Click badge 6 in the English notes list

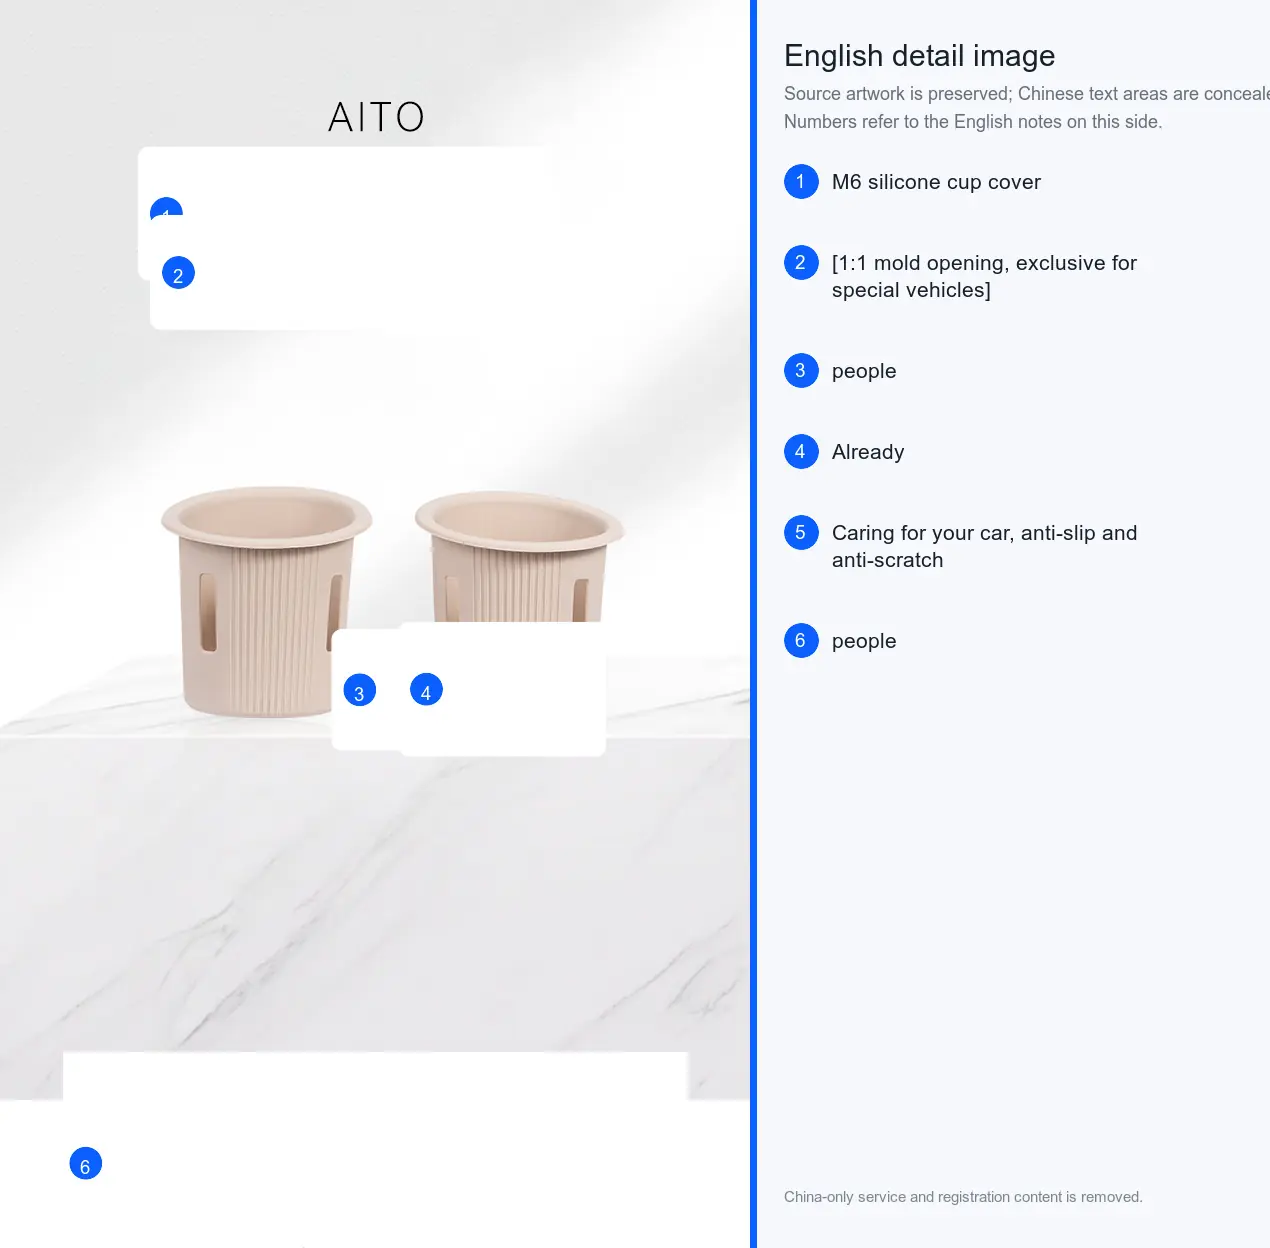[x=801, y=640]
